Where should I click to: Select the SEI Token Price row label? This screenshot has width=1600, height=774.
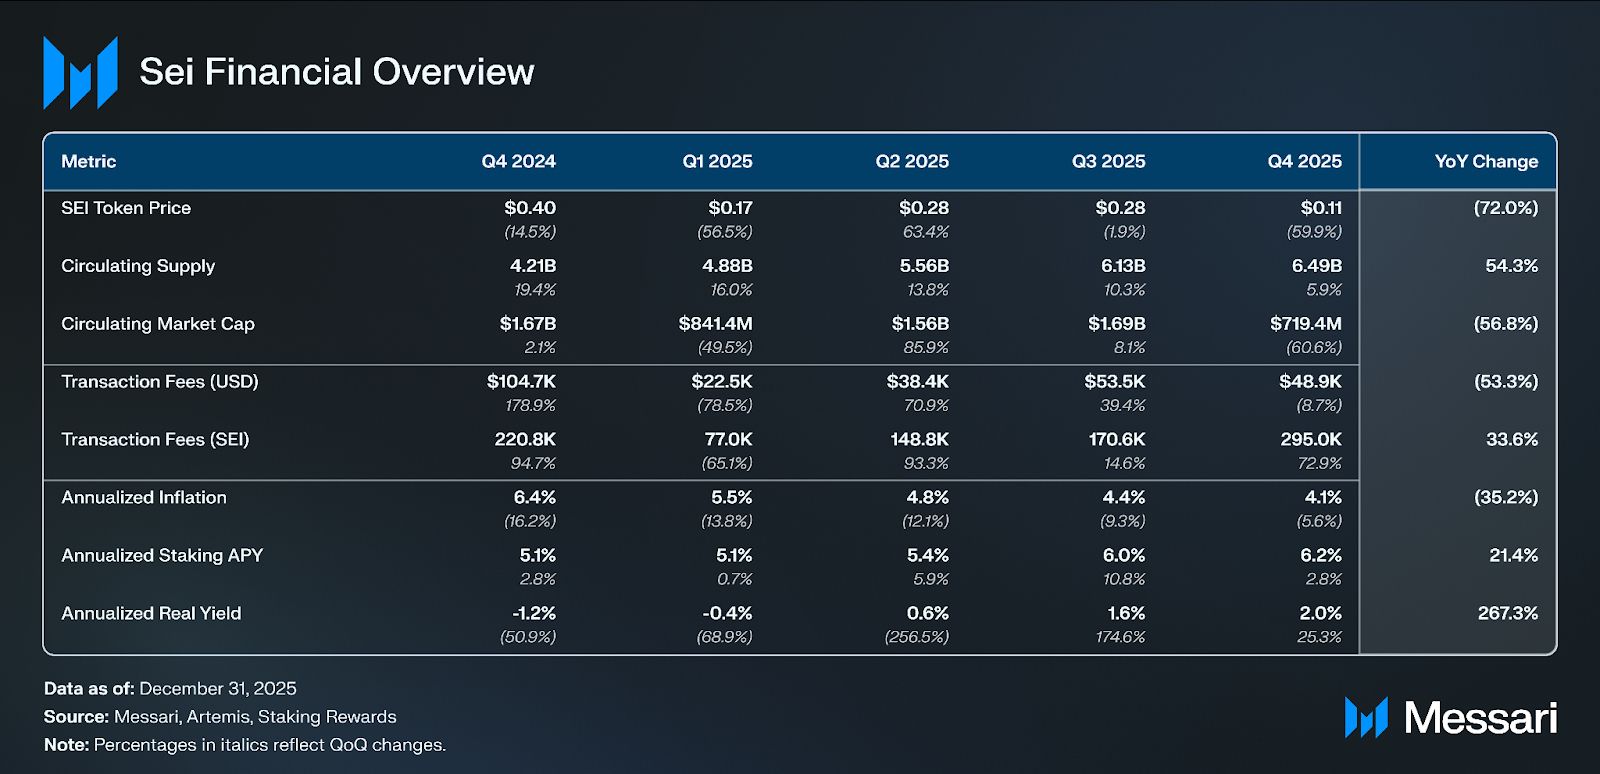point(126,208)
